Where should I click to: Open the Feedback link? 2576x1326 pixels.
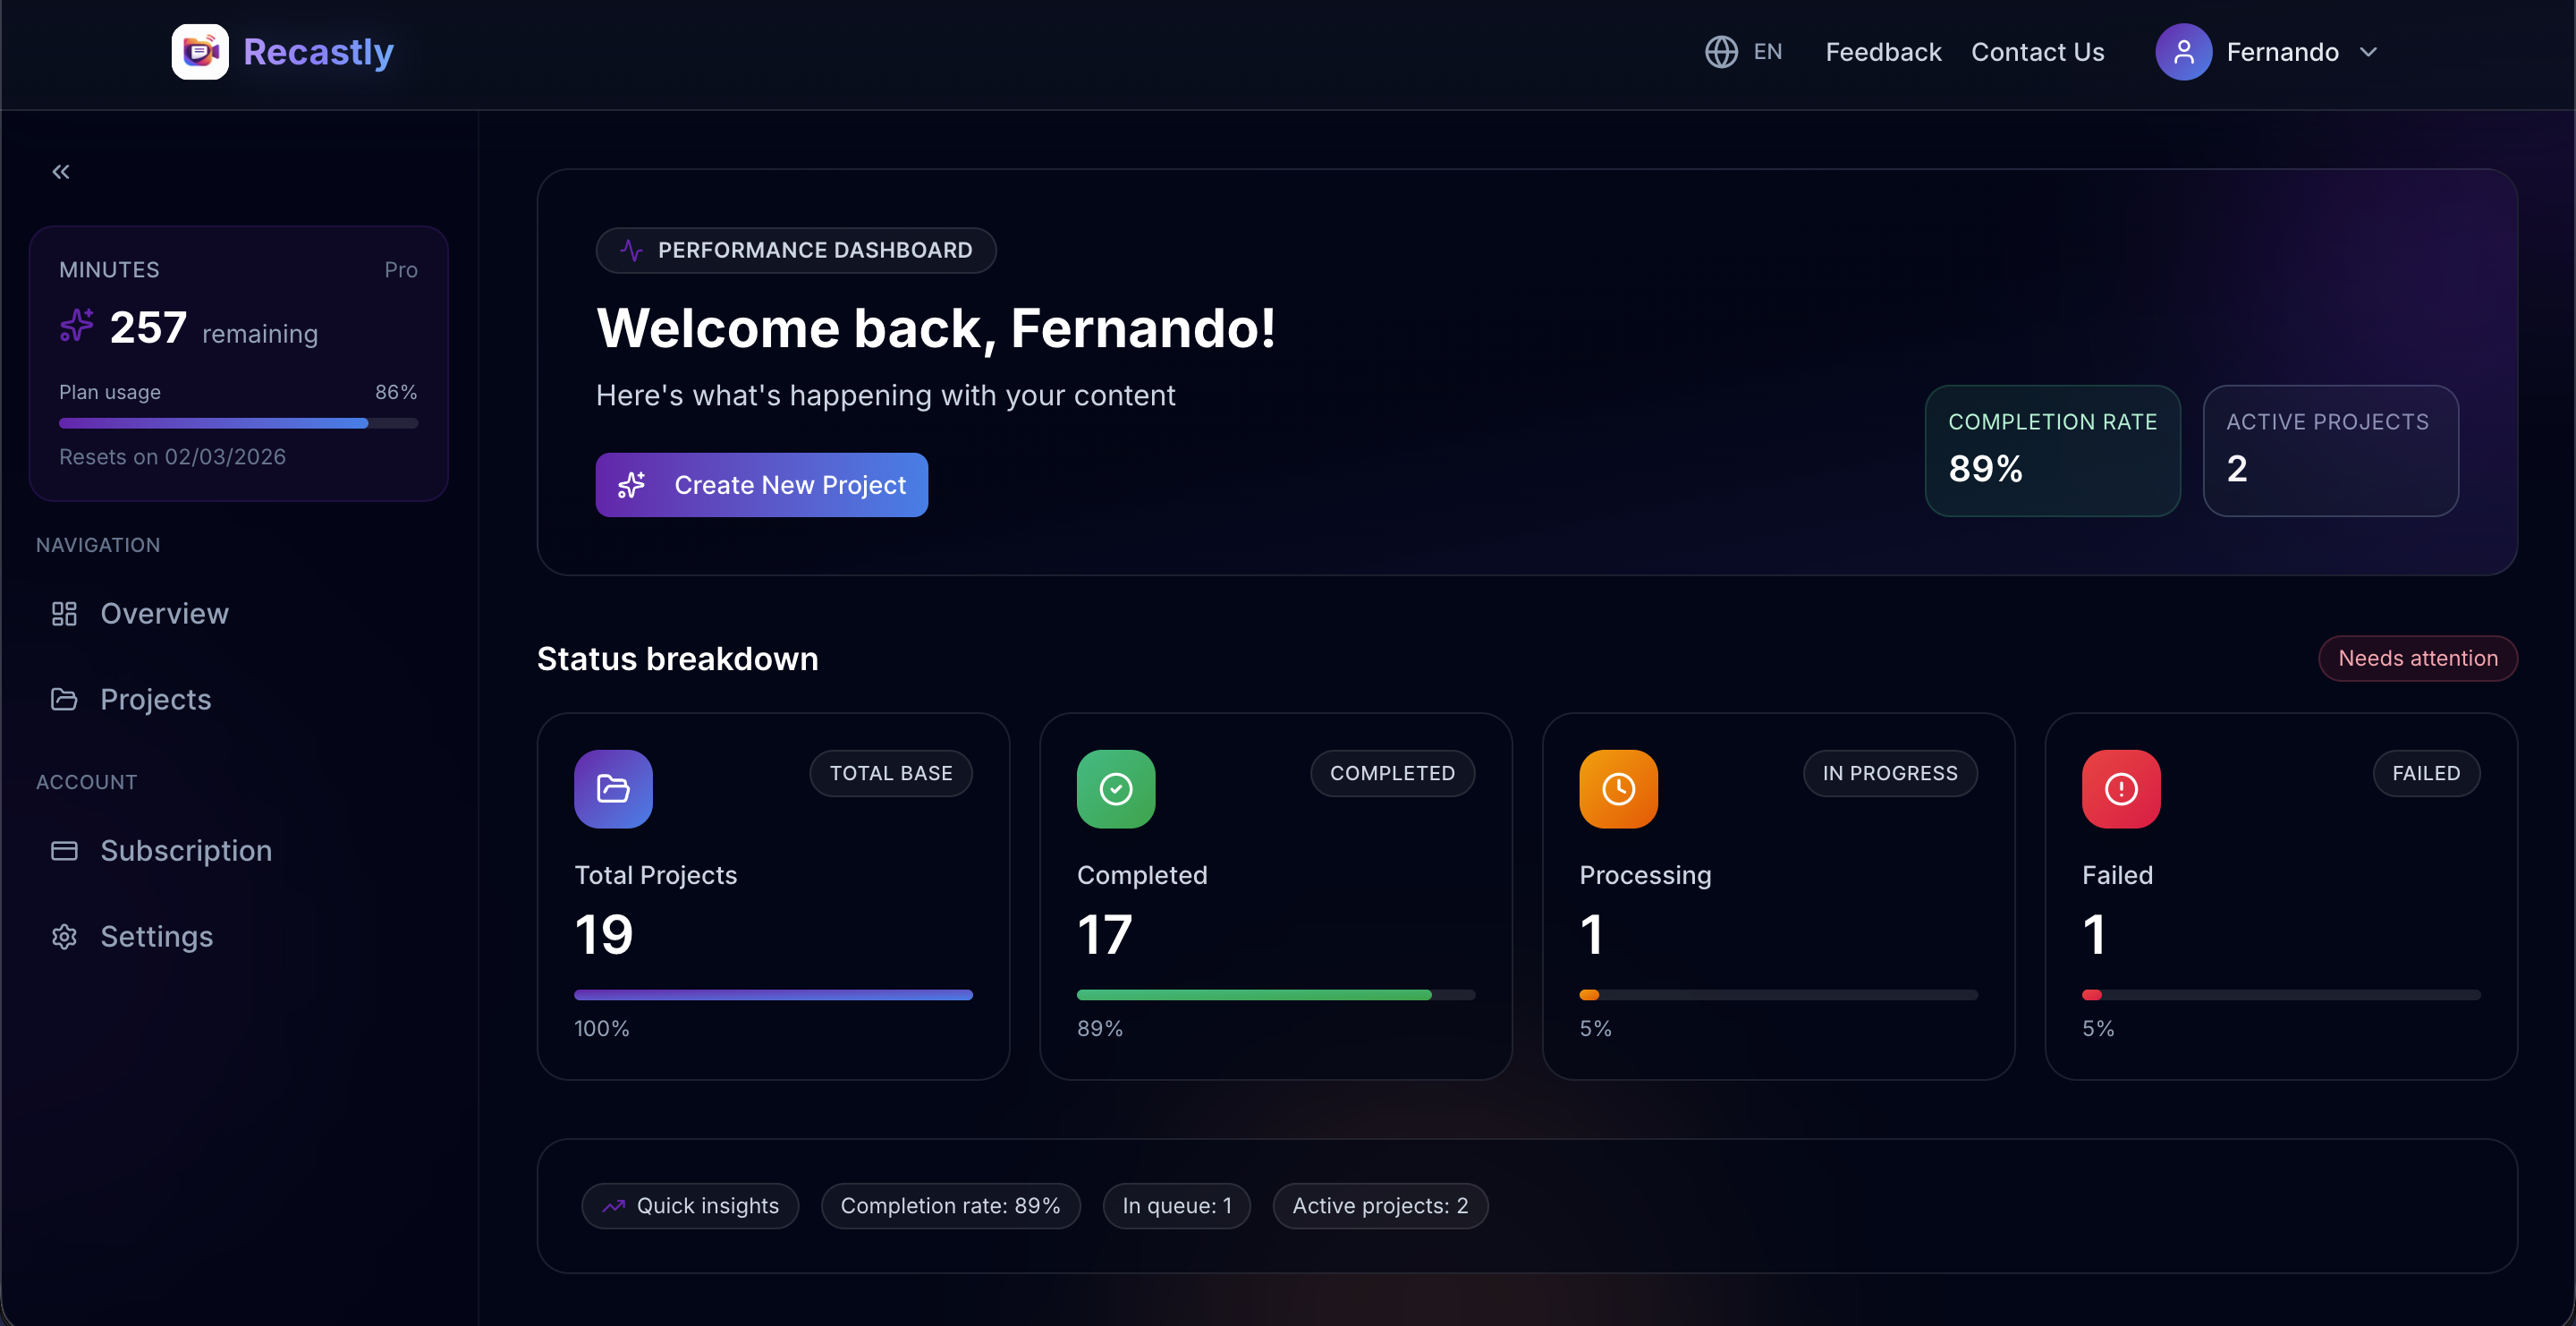(x=1883, y=52)
